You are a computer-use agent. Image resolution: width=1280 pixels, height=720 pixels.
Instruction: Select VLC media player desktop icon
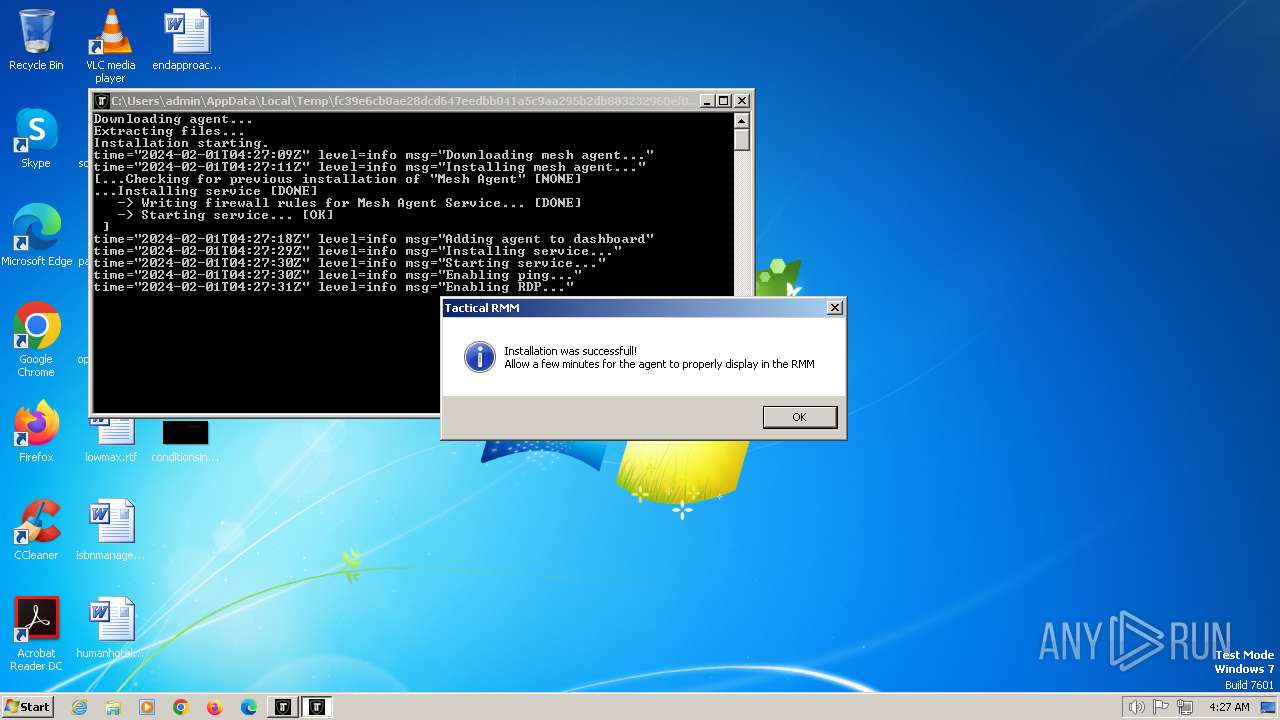(x=110, y=46)
